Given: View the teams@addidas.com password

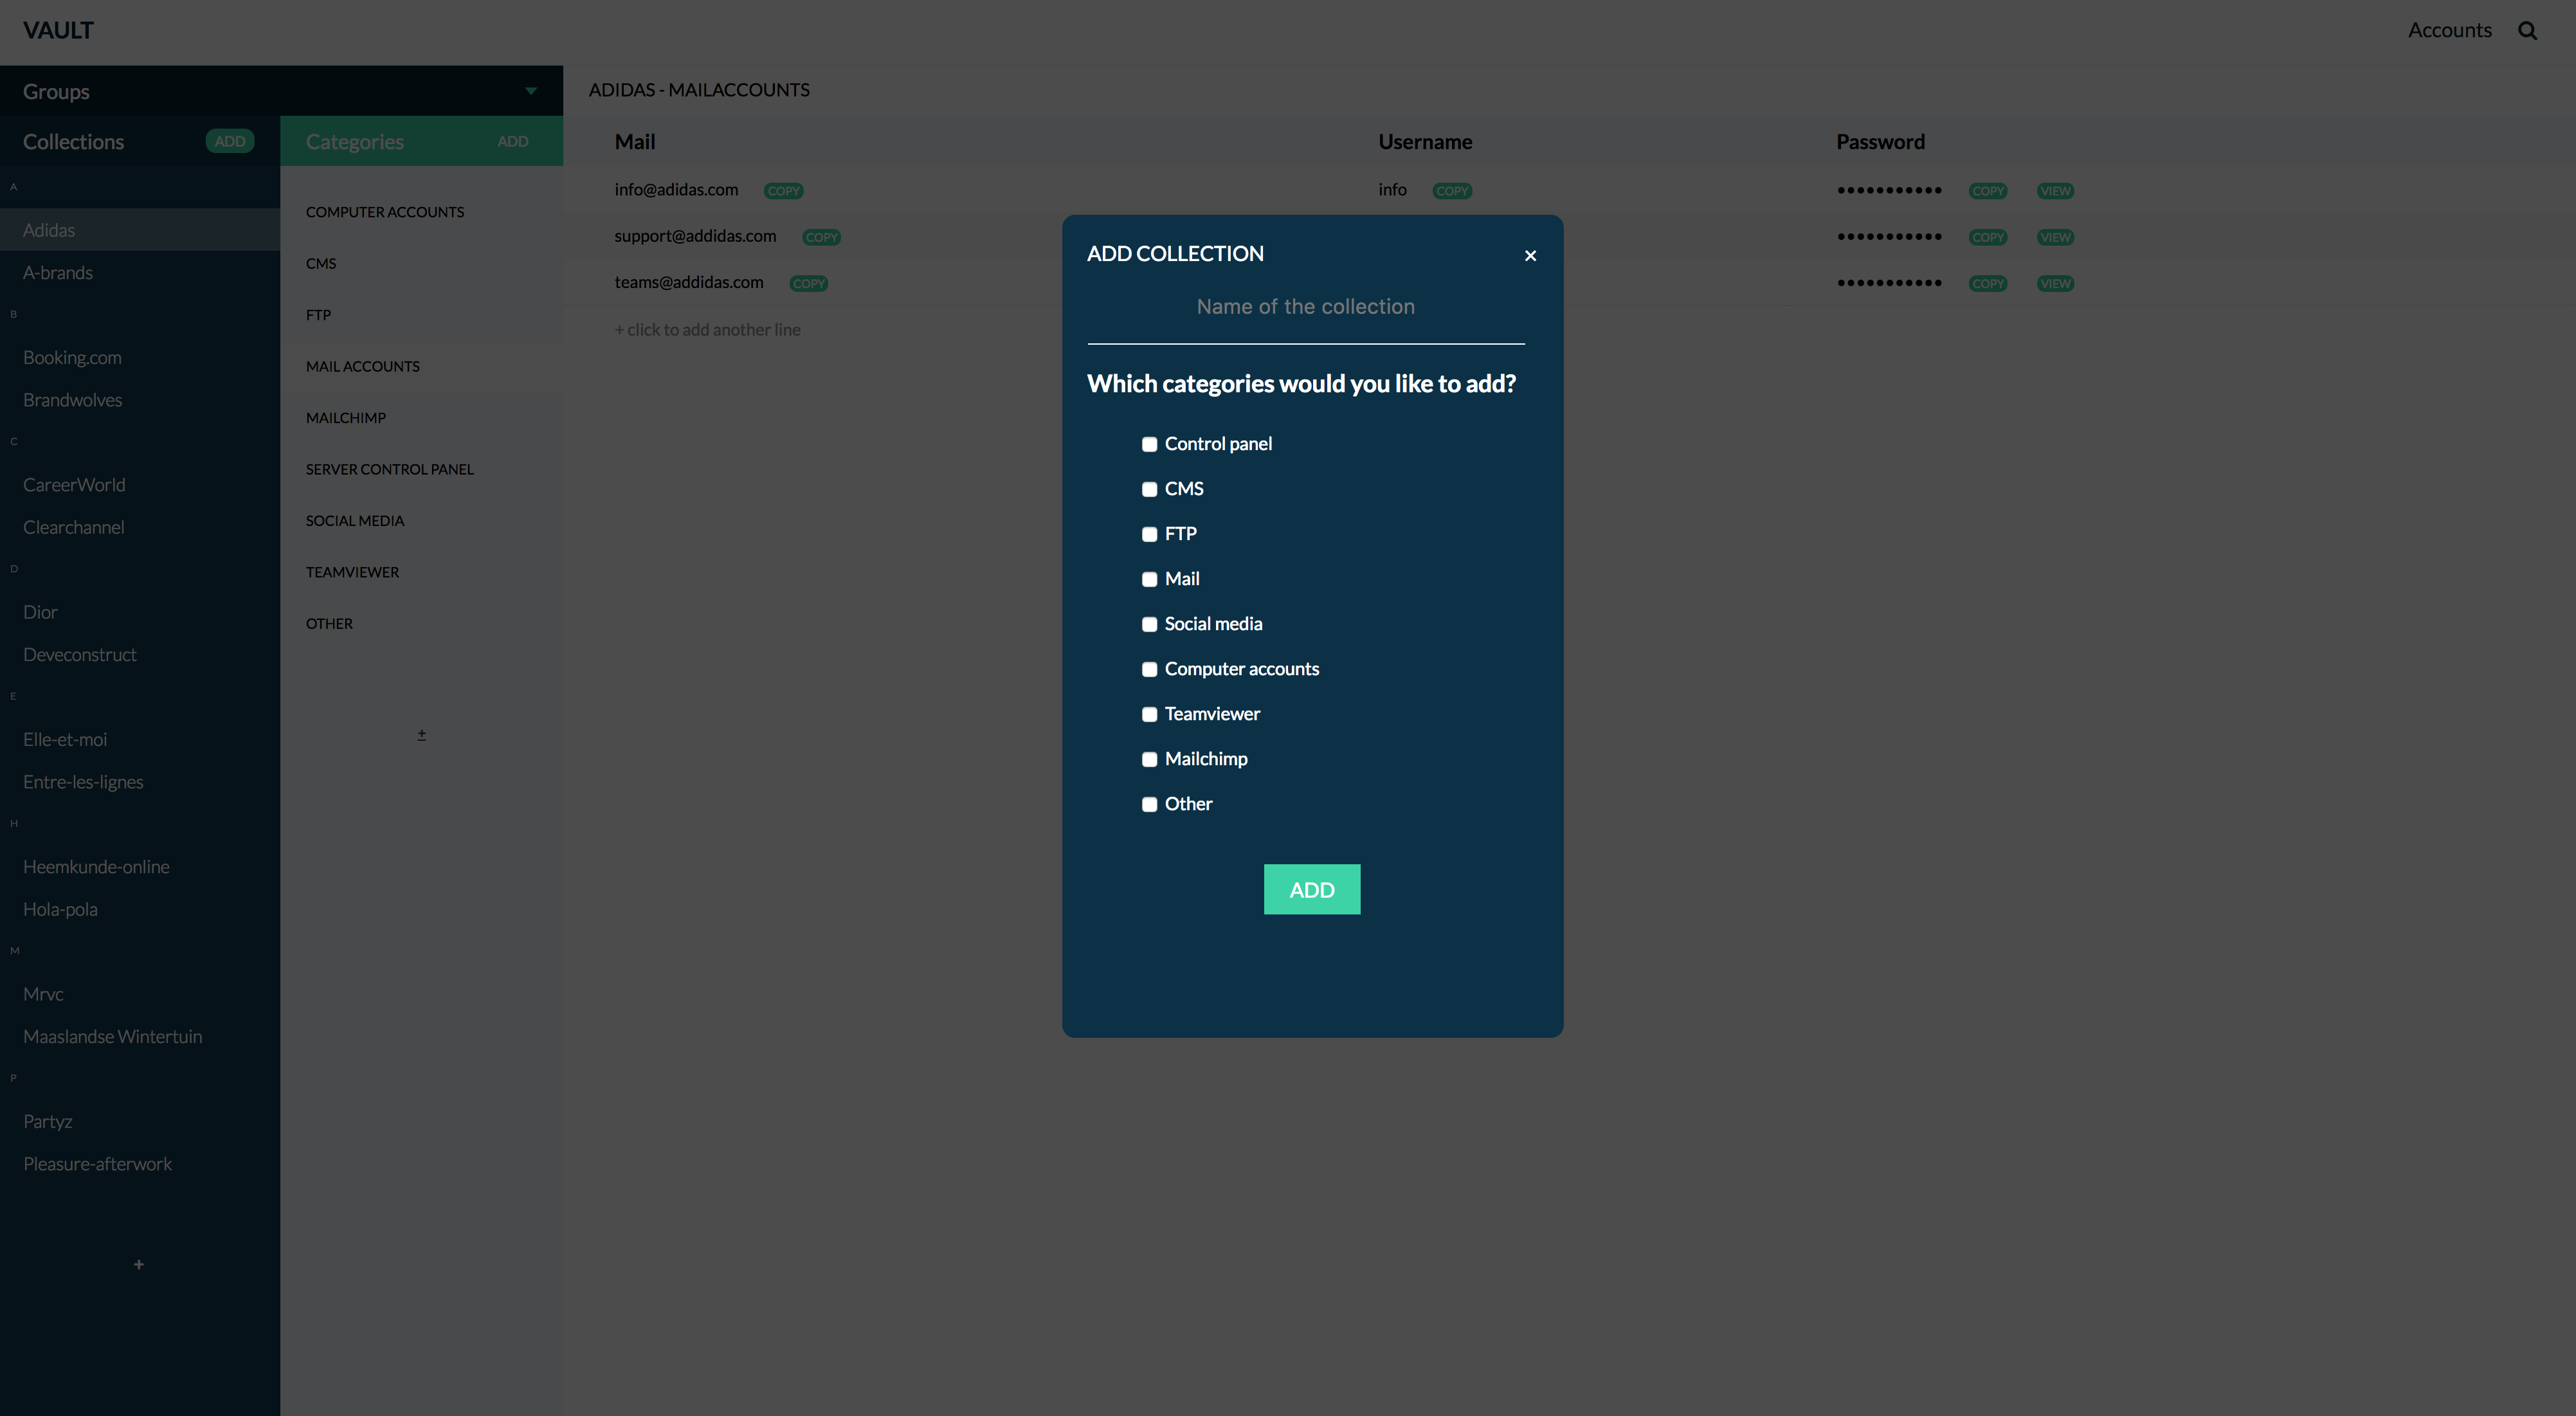Looking at the screenshot, I should tap(2055, 284).
